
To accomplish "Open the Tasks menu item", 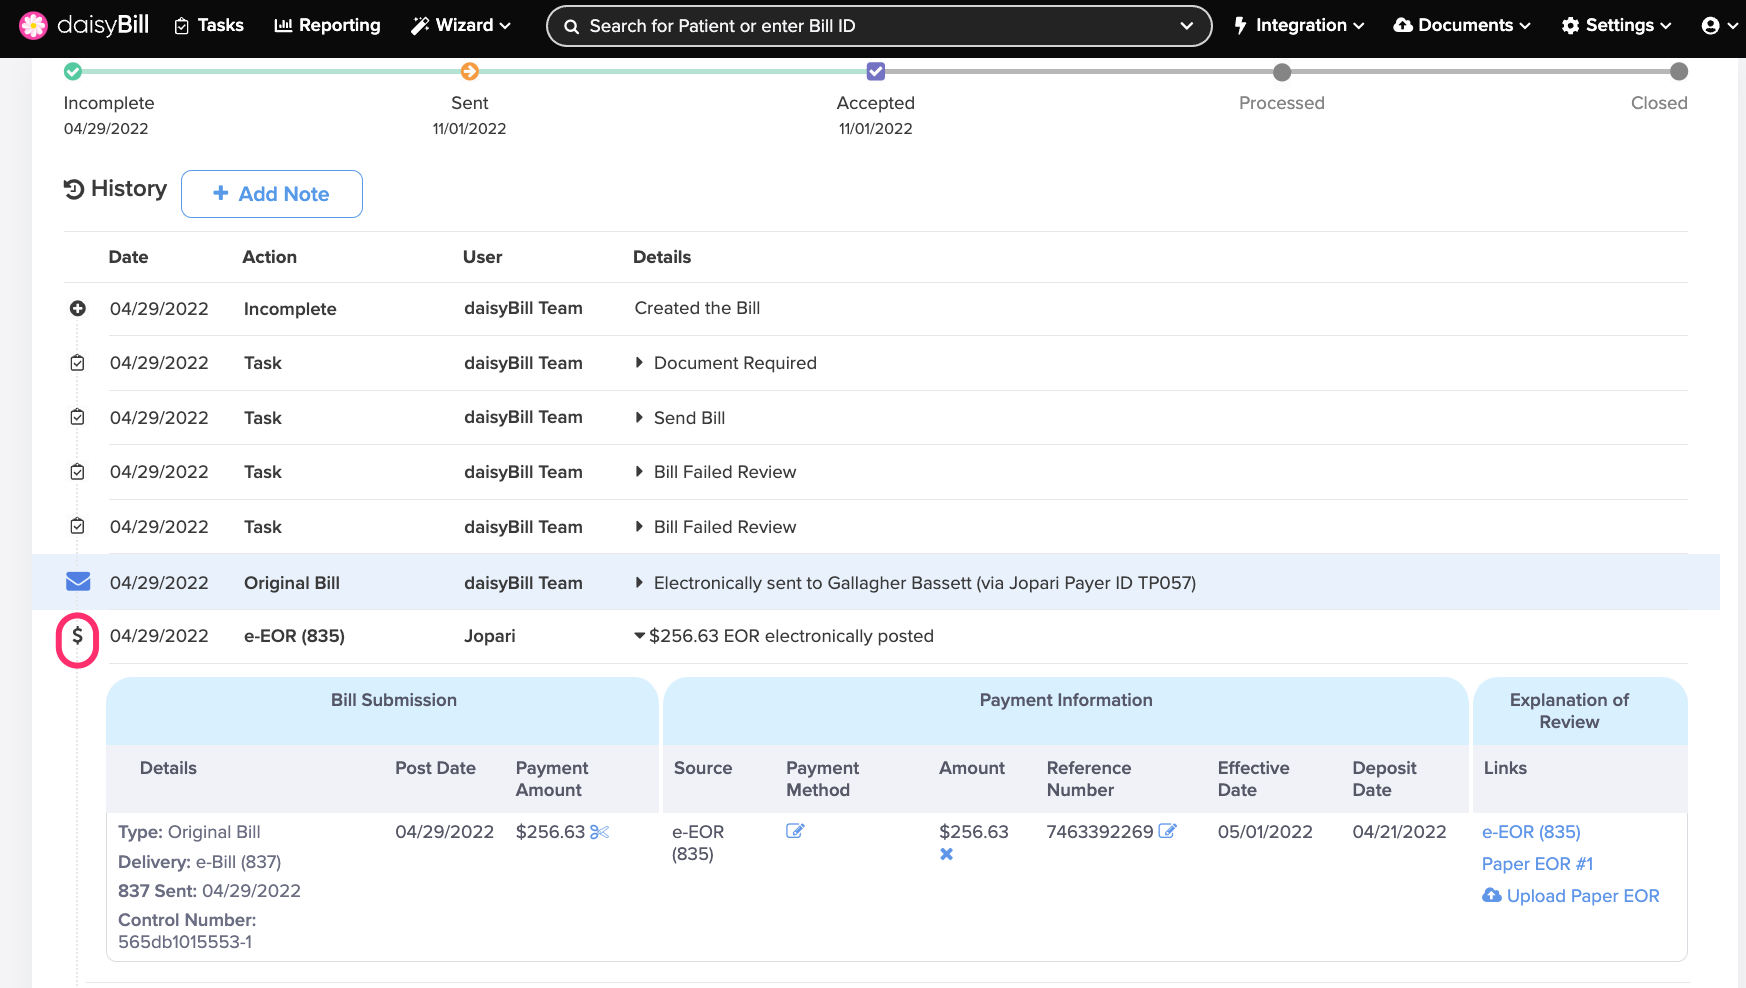I will [x=209, y=26].
